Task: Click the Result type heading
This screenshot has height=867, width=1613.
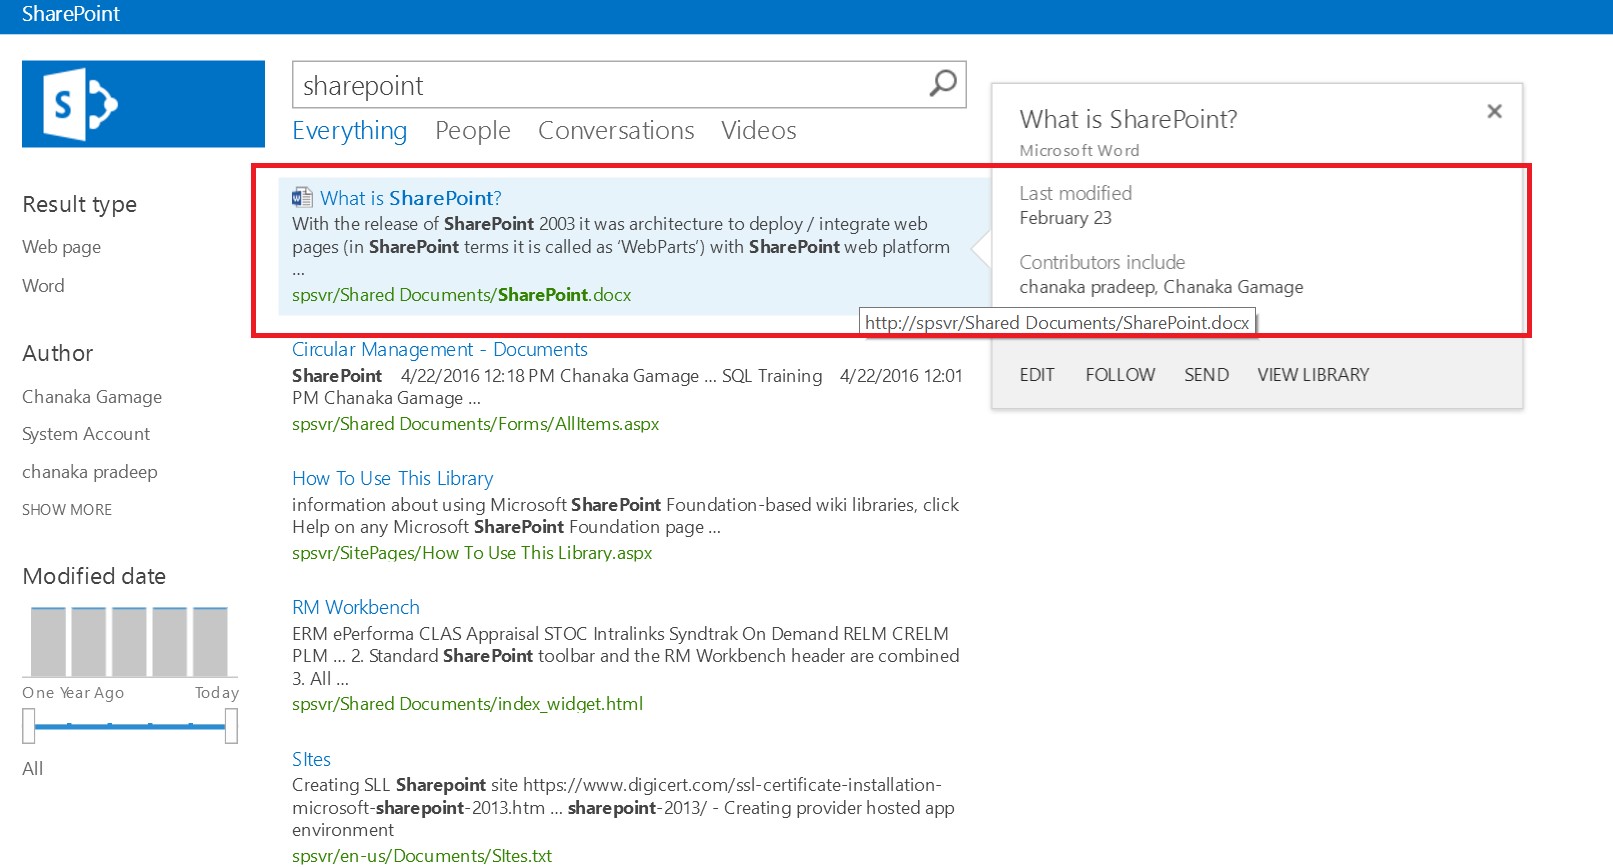Action: (80, 205)
